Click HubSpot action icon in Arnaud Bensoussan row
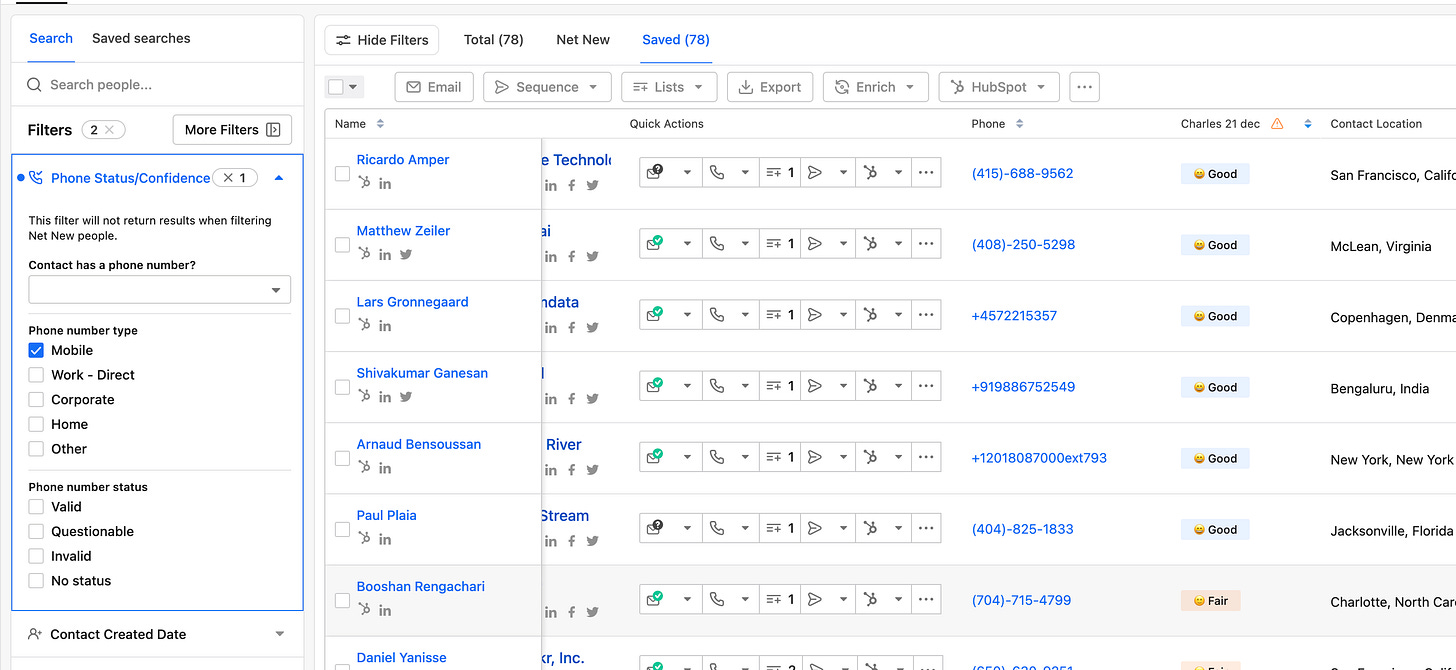Screen dimensions: 1456x670 [871, 457]
